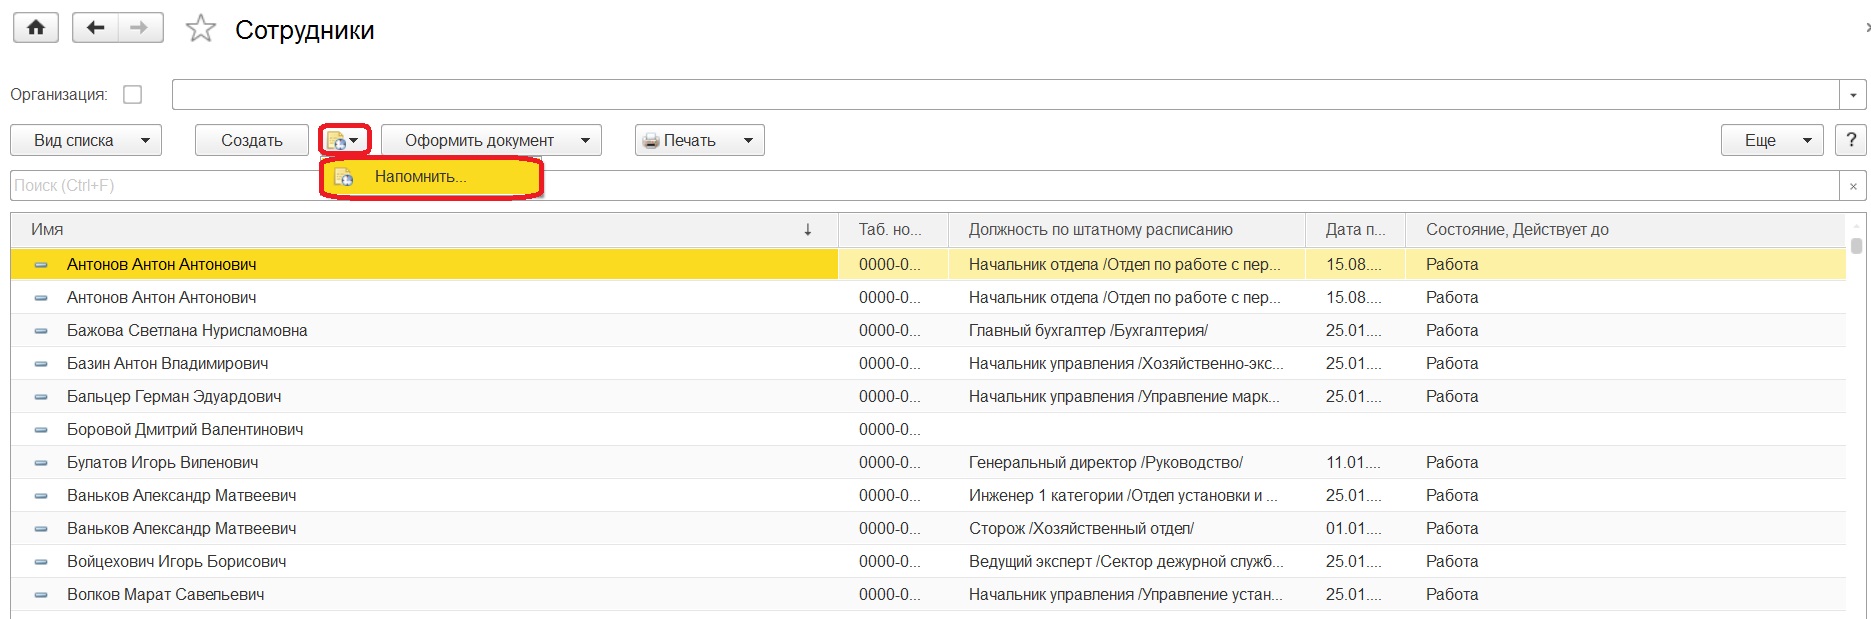Sort by the Имя column header
This screenshot has height=619, width=1871.
[424, 229]
